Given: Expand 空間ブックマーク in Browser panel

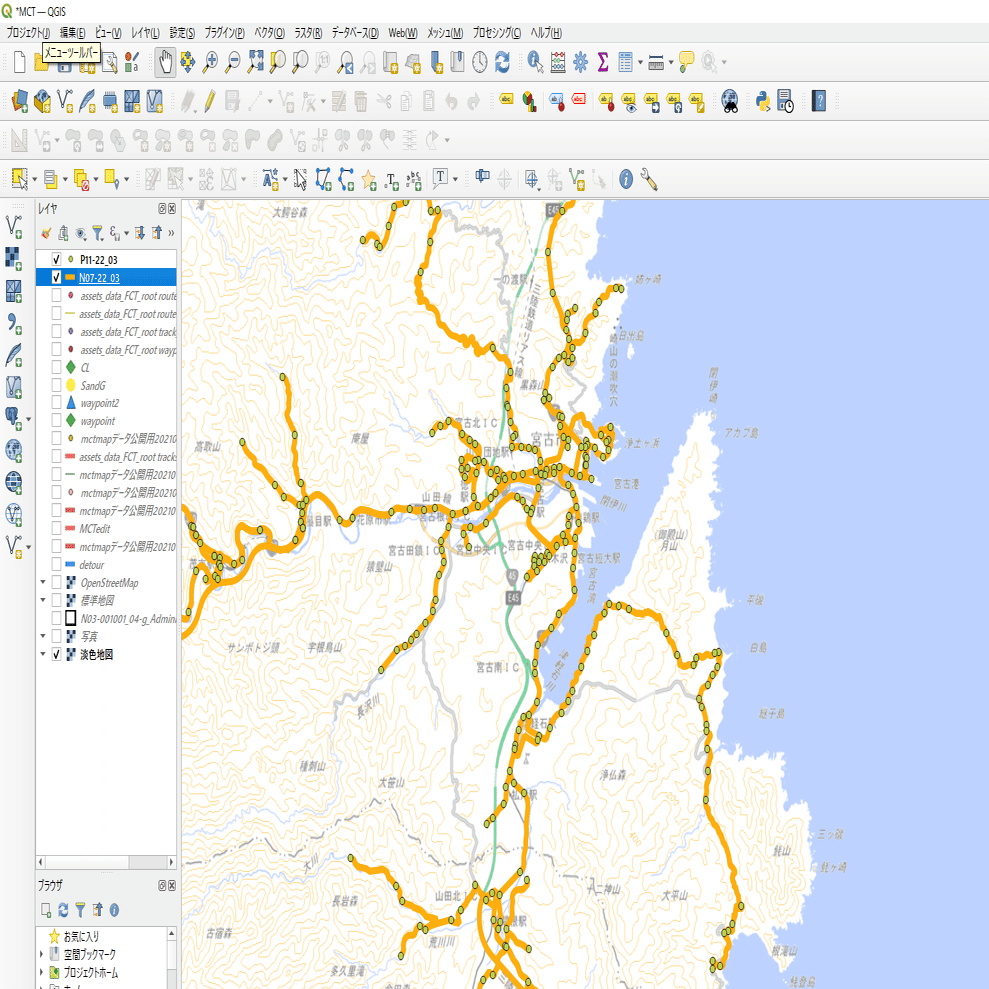Looking at the screenshot, I should click(x=42, y=954).
